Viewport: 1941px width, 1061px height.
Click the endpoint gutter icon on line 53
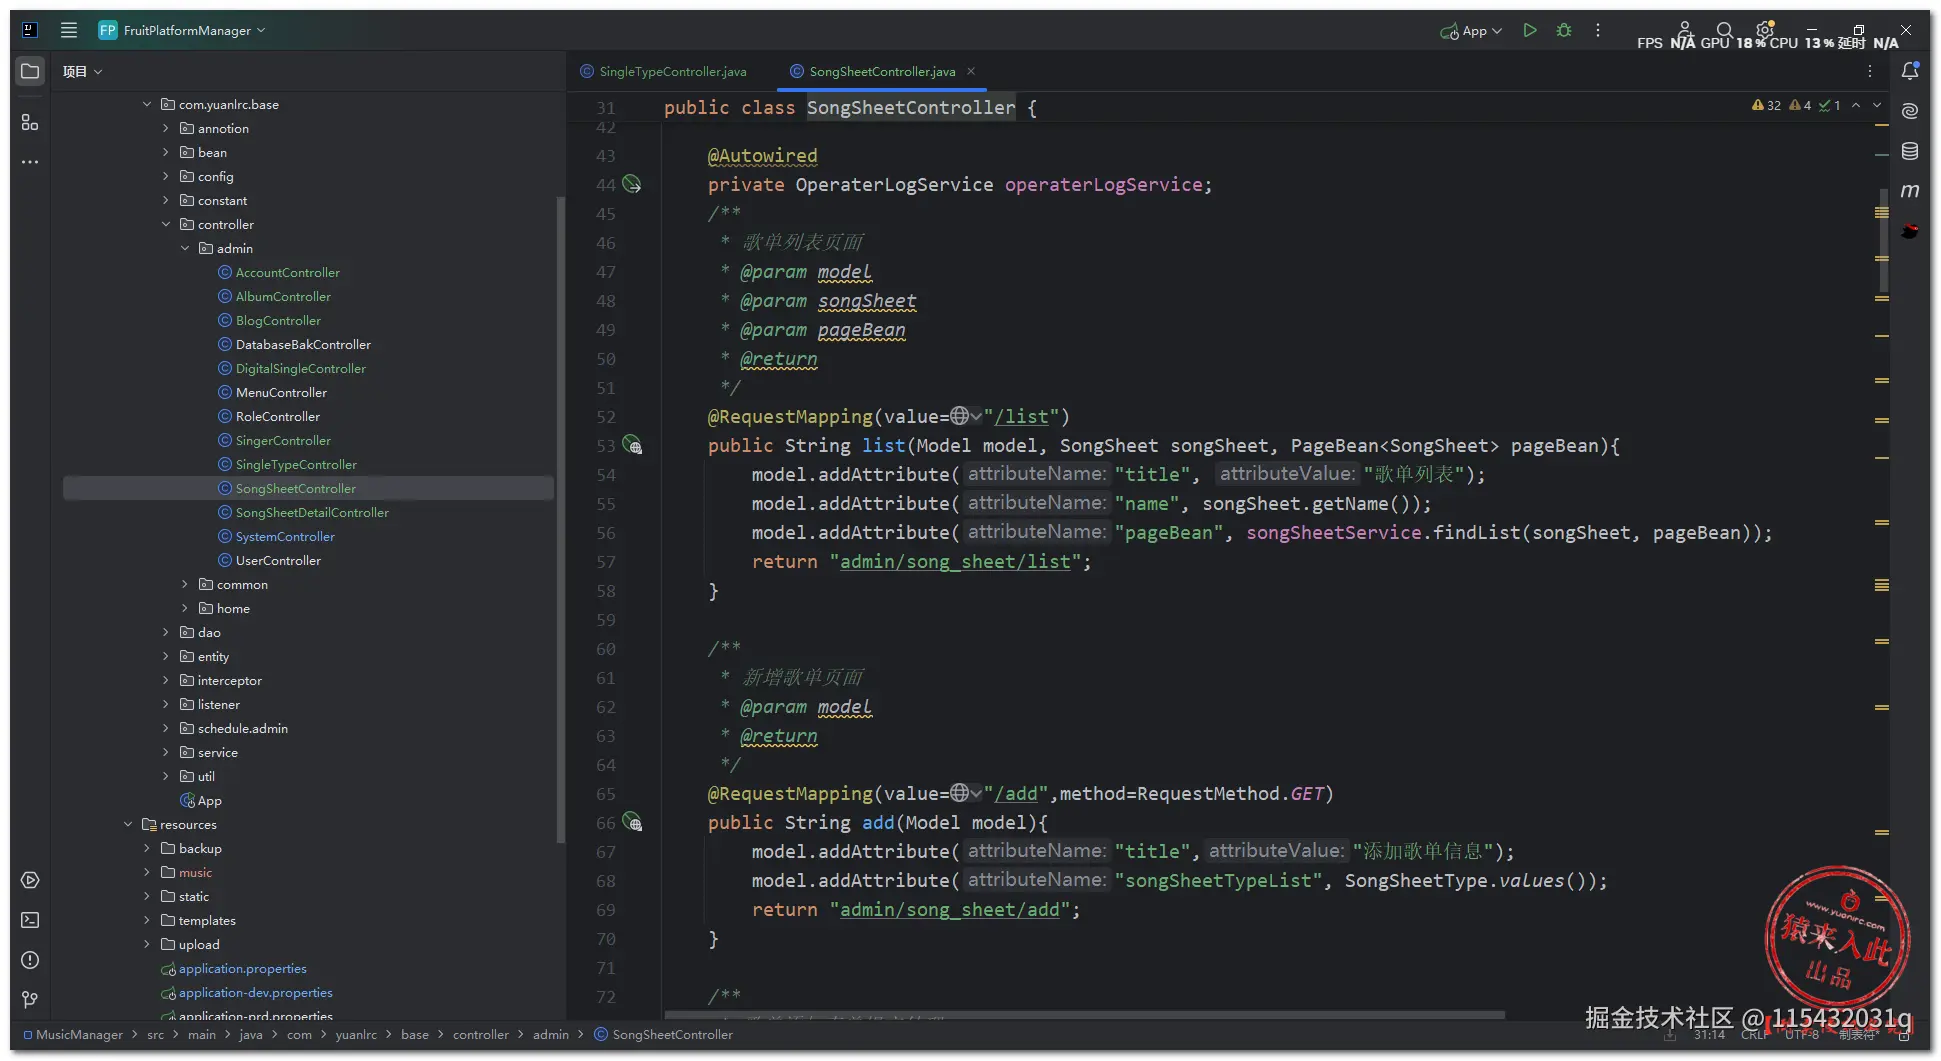[632, 445]
